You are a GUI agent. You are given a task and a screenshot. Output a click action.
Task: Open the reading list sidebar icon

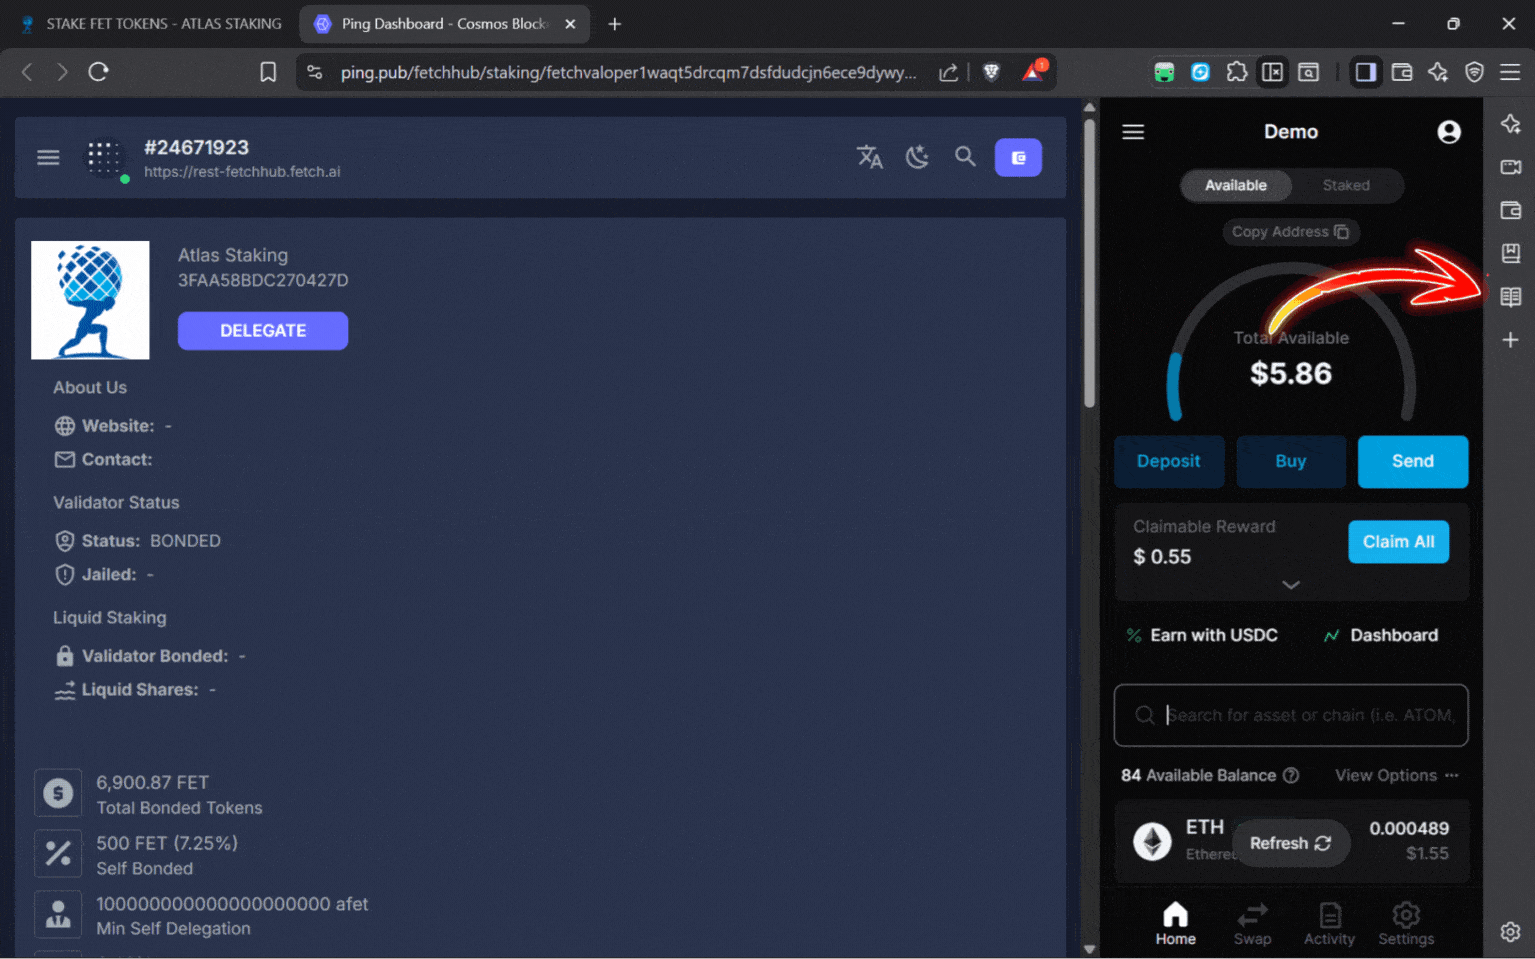pos(1510,297)
